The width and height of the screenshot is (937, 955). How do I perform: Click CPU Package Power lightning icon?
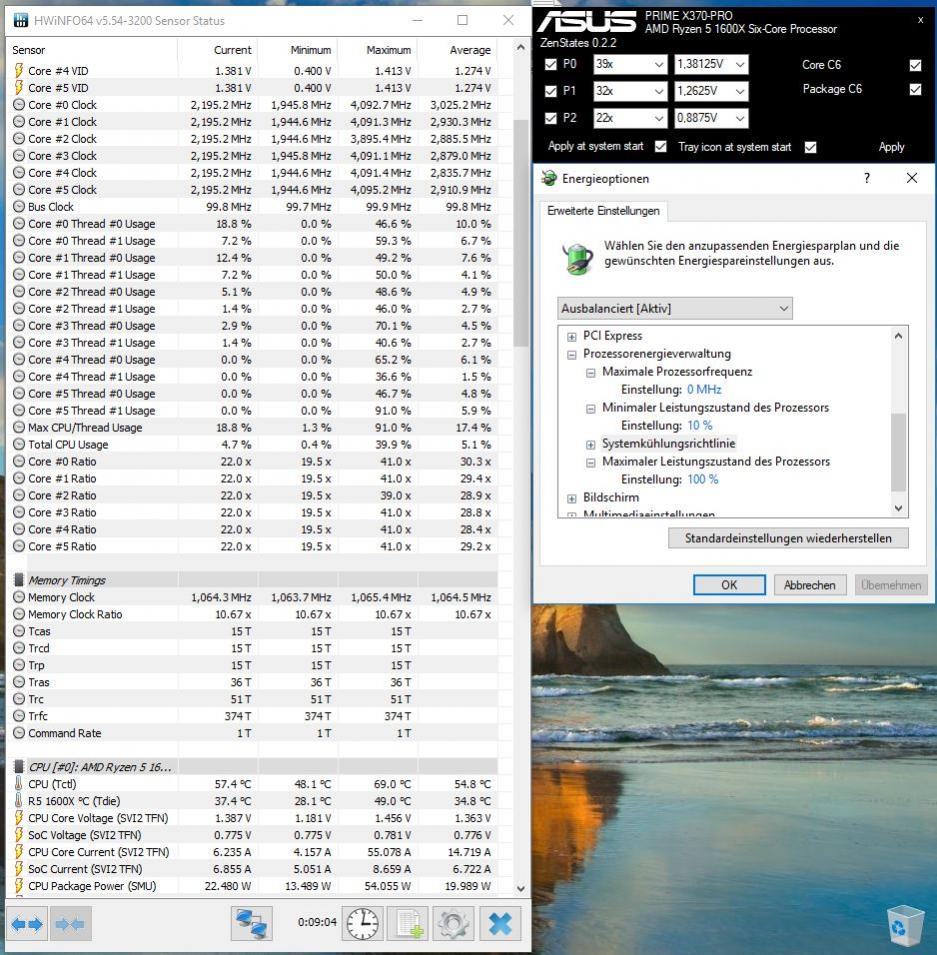pos(19,886)
